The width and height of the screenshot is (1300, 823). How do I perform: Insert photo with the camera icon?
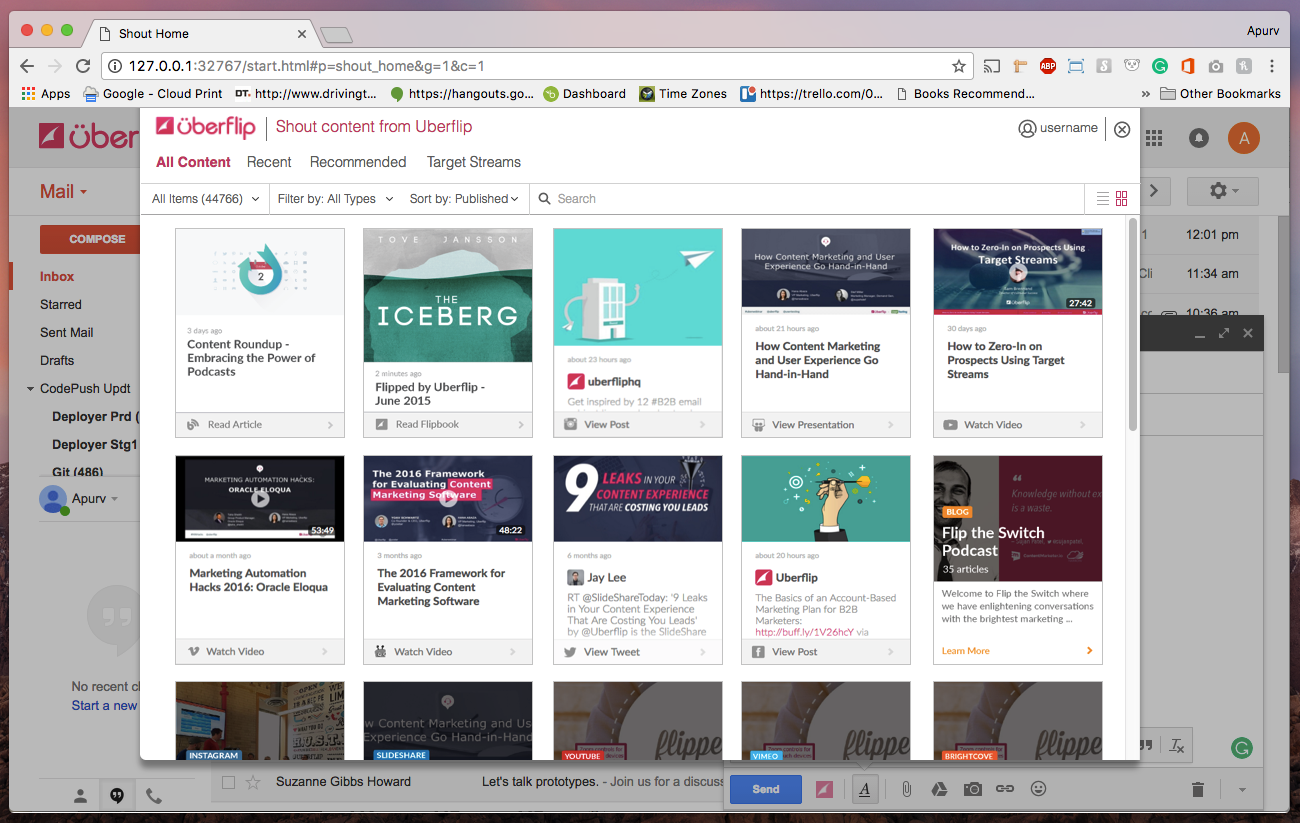pyautogui.click(x=972, y=789)
